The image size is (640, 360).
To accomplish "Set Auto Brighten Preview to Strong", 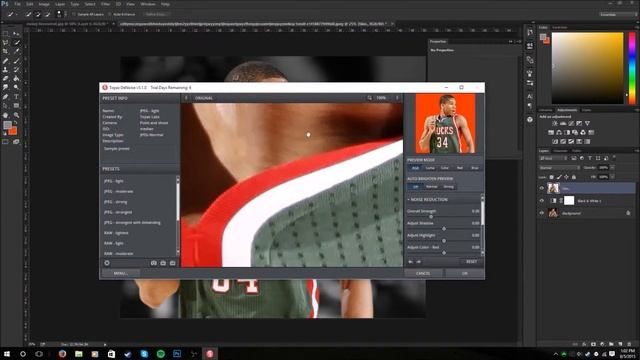I will point(449,187).
